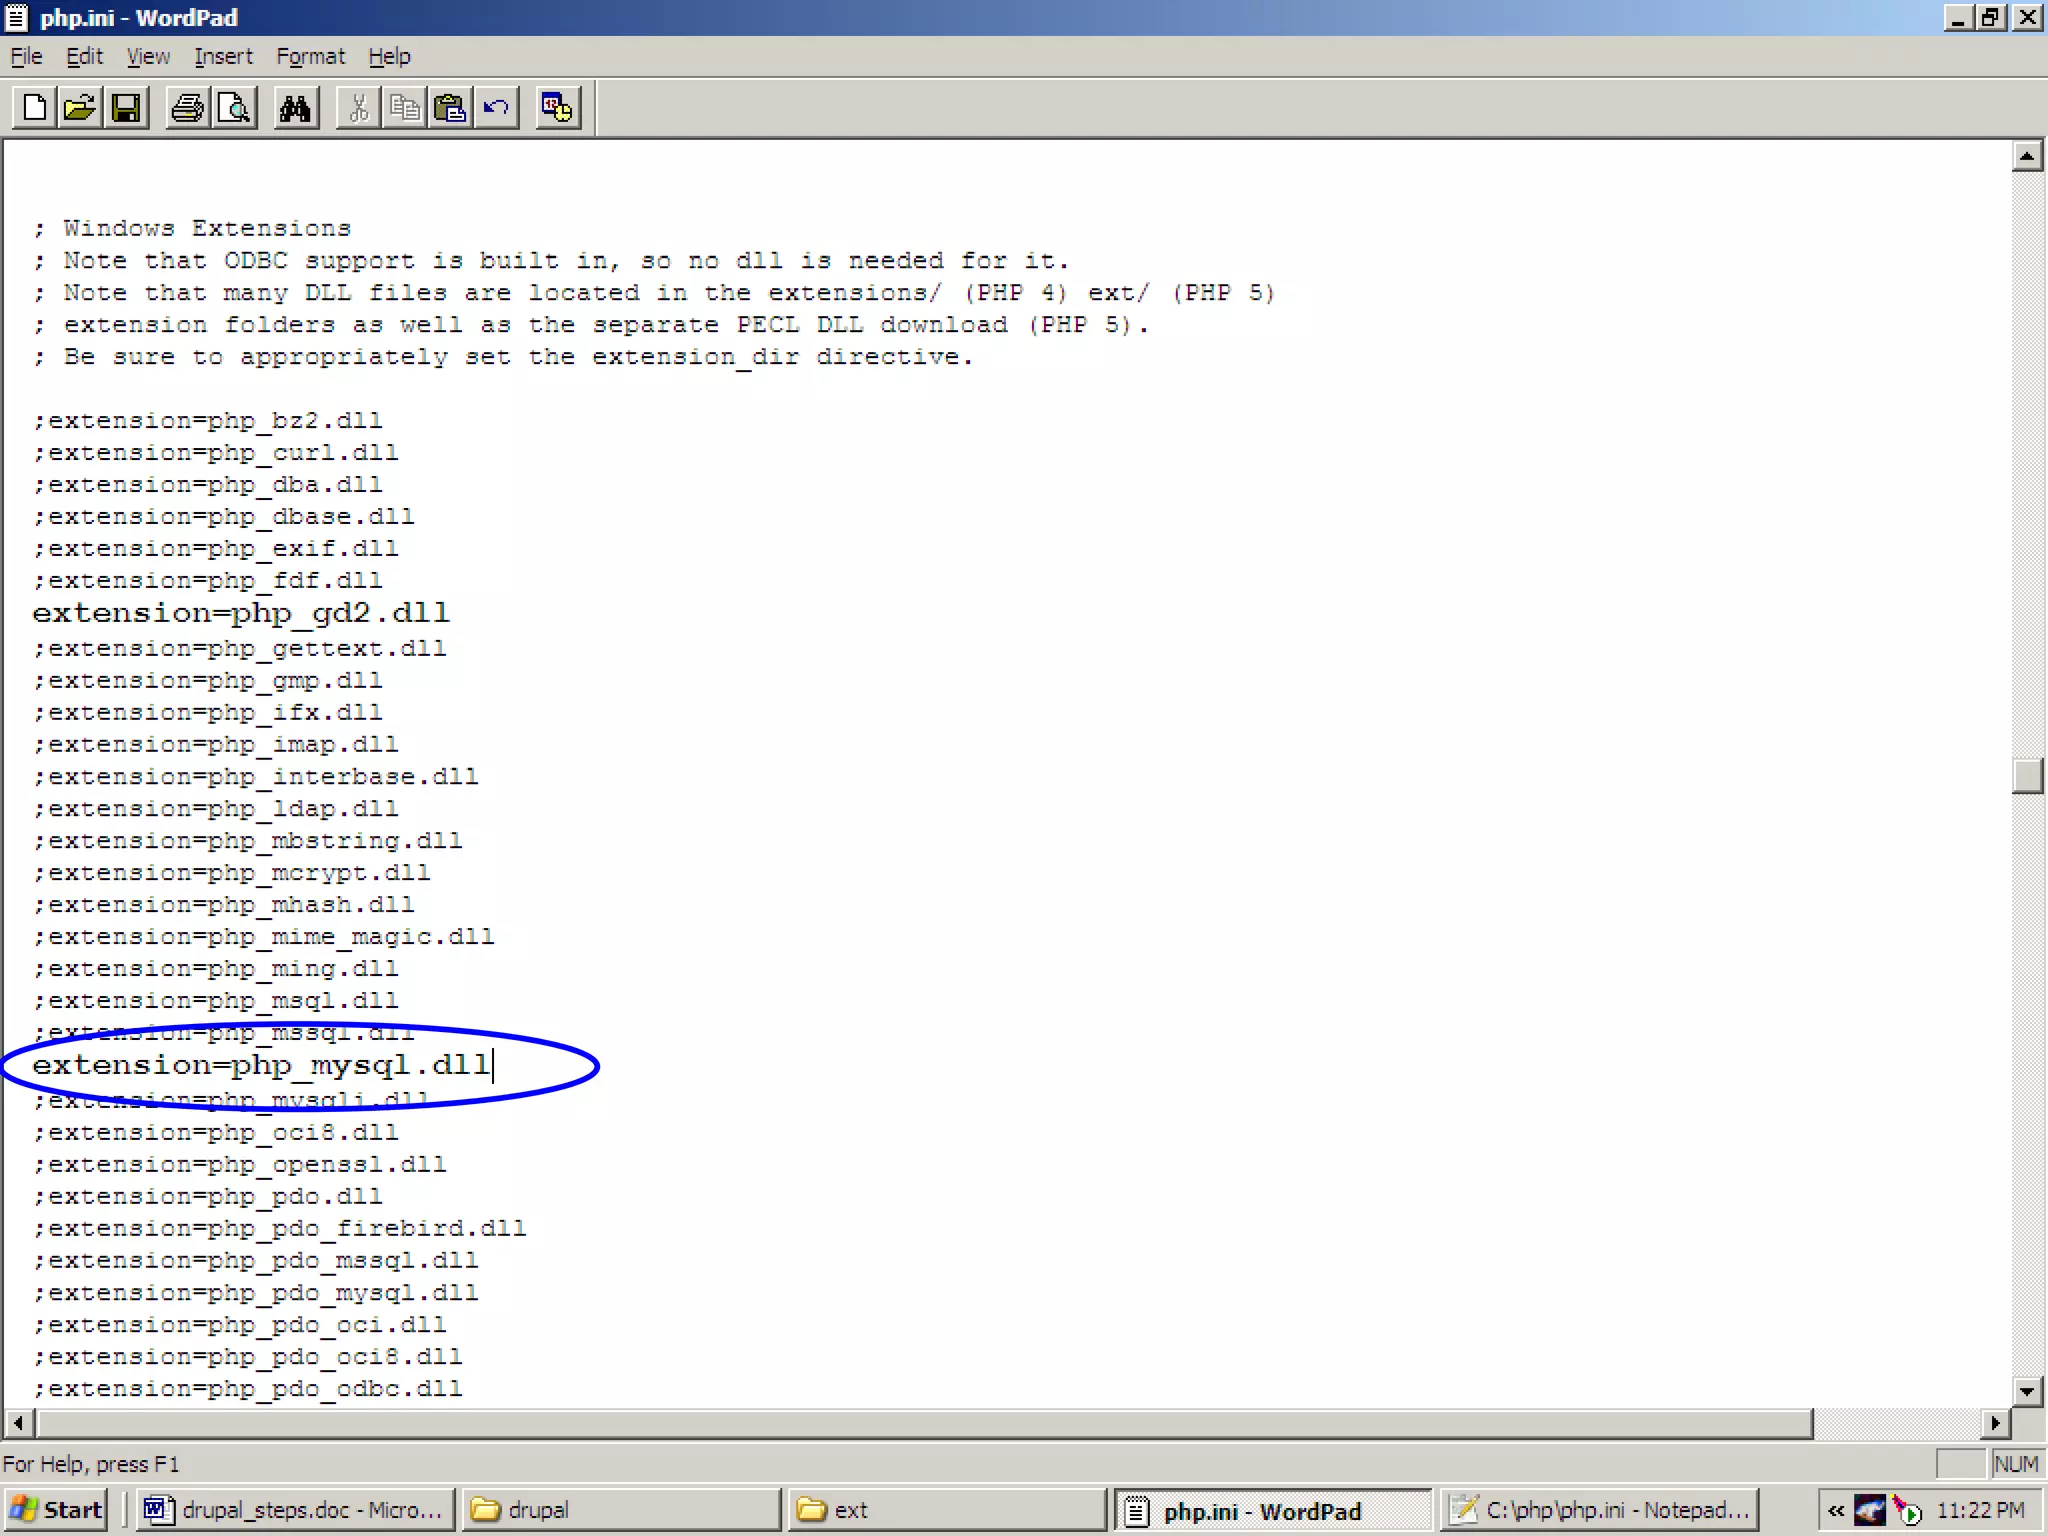Viewport: 2048px width, 1536px height.
Task: Switch to the php.ini Notepad taskbar window
Action: click(x=1600, y=1509)
